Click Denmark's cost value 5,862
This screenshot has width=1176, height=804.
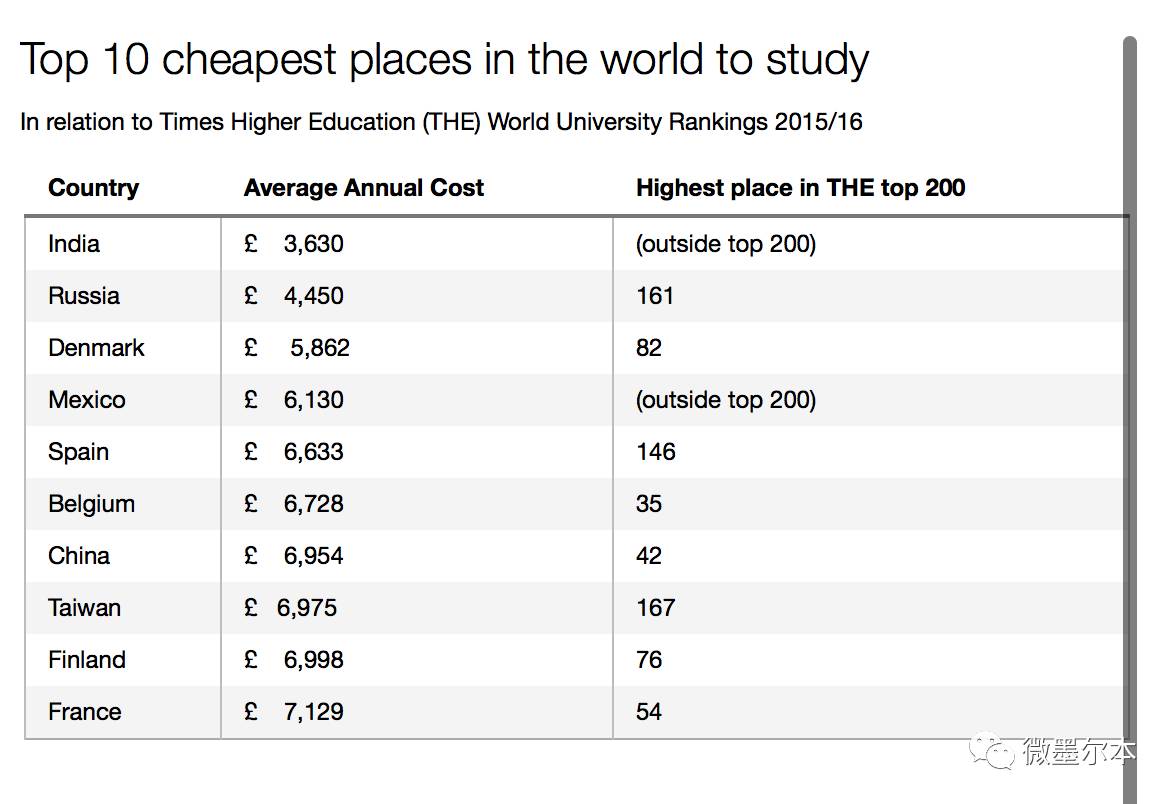(x=320, y=348)
